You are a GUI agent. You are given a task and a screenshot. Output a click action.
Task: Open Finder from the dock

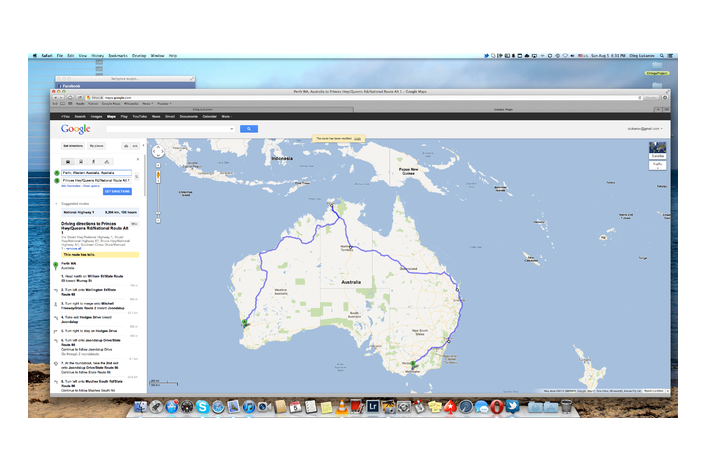pos(141,407)
